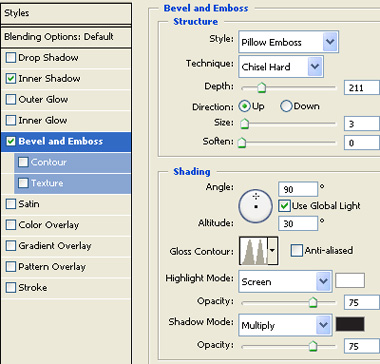Tick the Texture checkbox
The image size is (380, 364).
(x=23, y=183)
